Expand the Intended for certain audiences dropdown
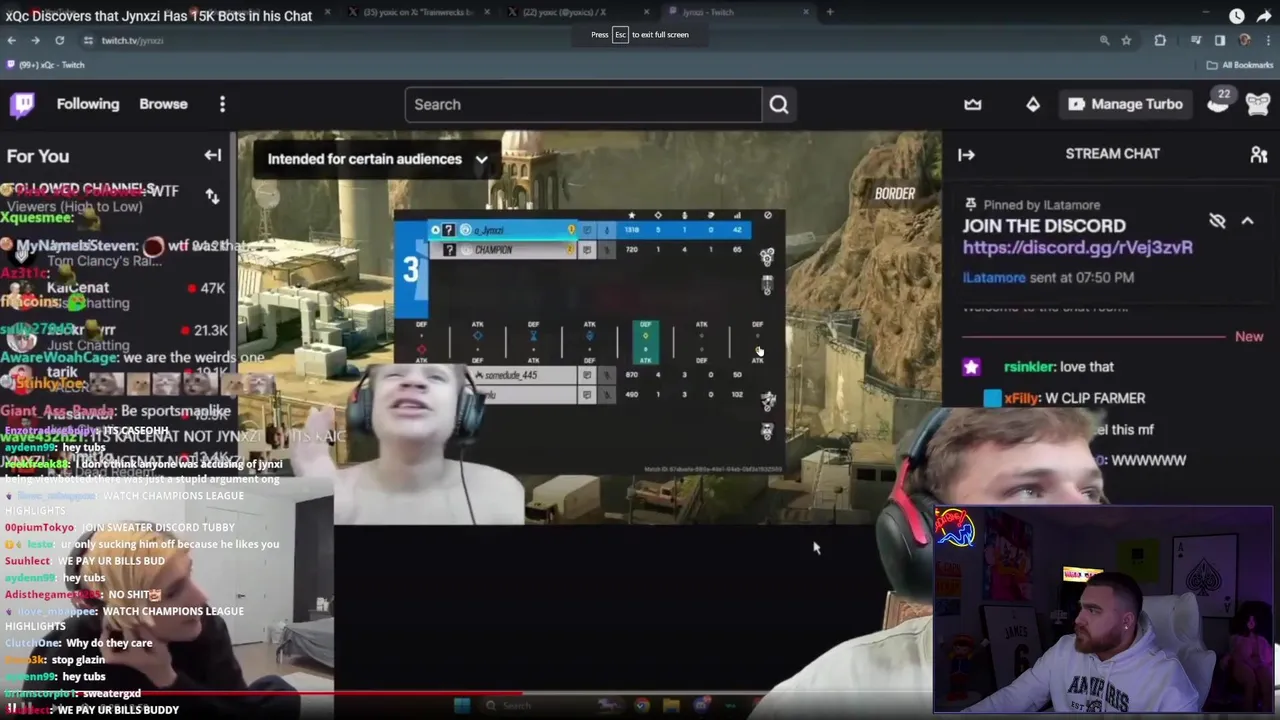The width and height of the screenshot is (1280, 720). (377, 159)
